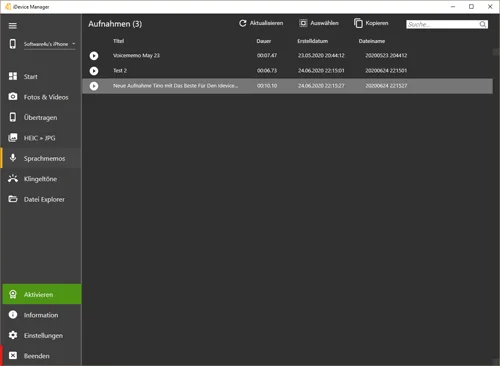The height and width of the screenshot is (366, 500).
Task: Open the Übertragen section
Action: 41,117
